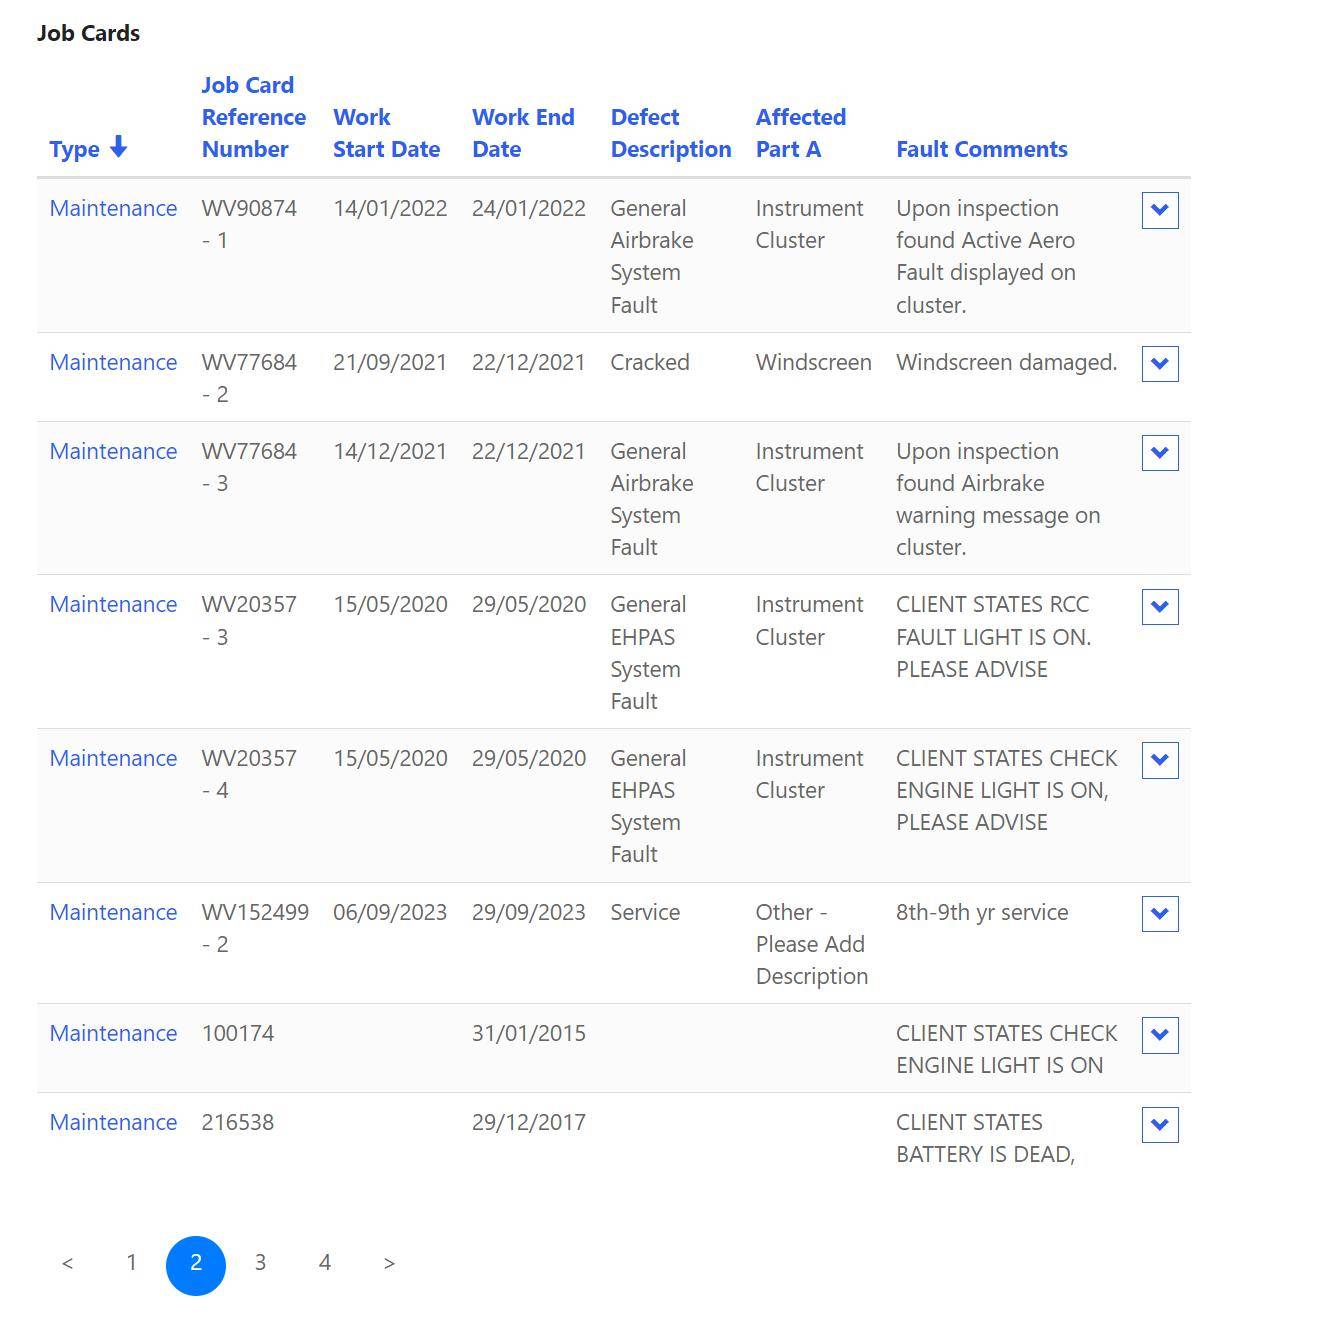Expand row options for WV90874 - 1
1333x1333 pixels.
tap(1159, 210)
